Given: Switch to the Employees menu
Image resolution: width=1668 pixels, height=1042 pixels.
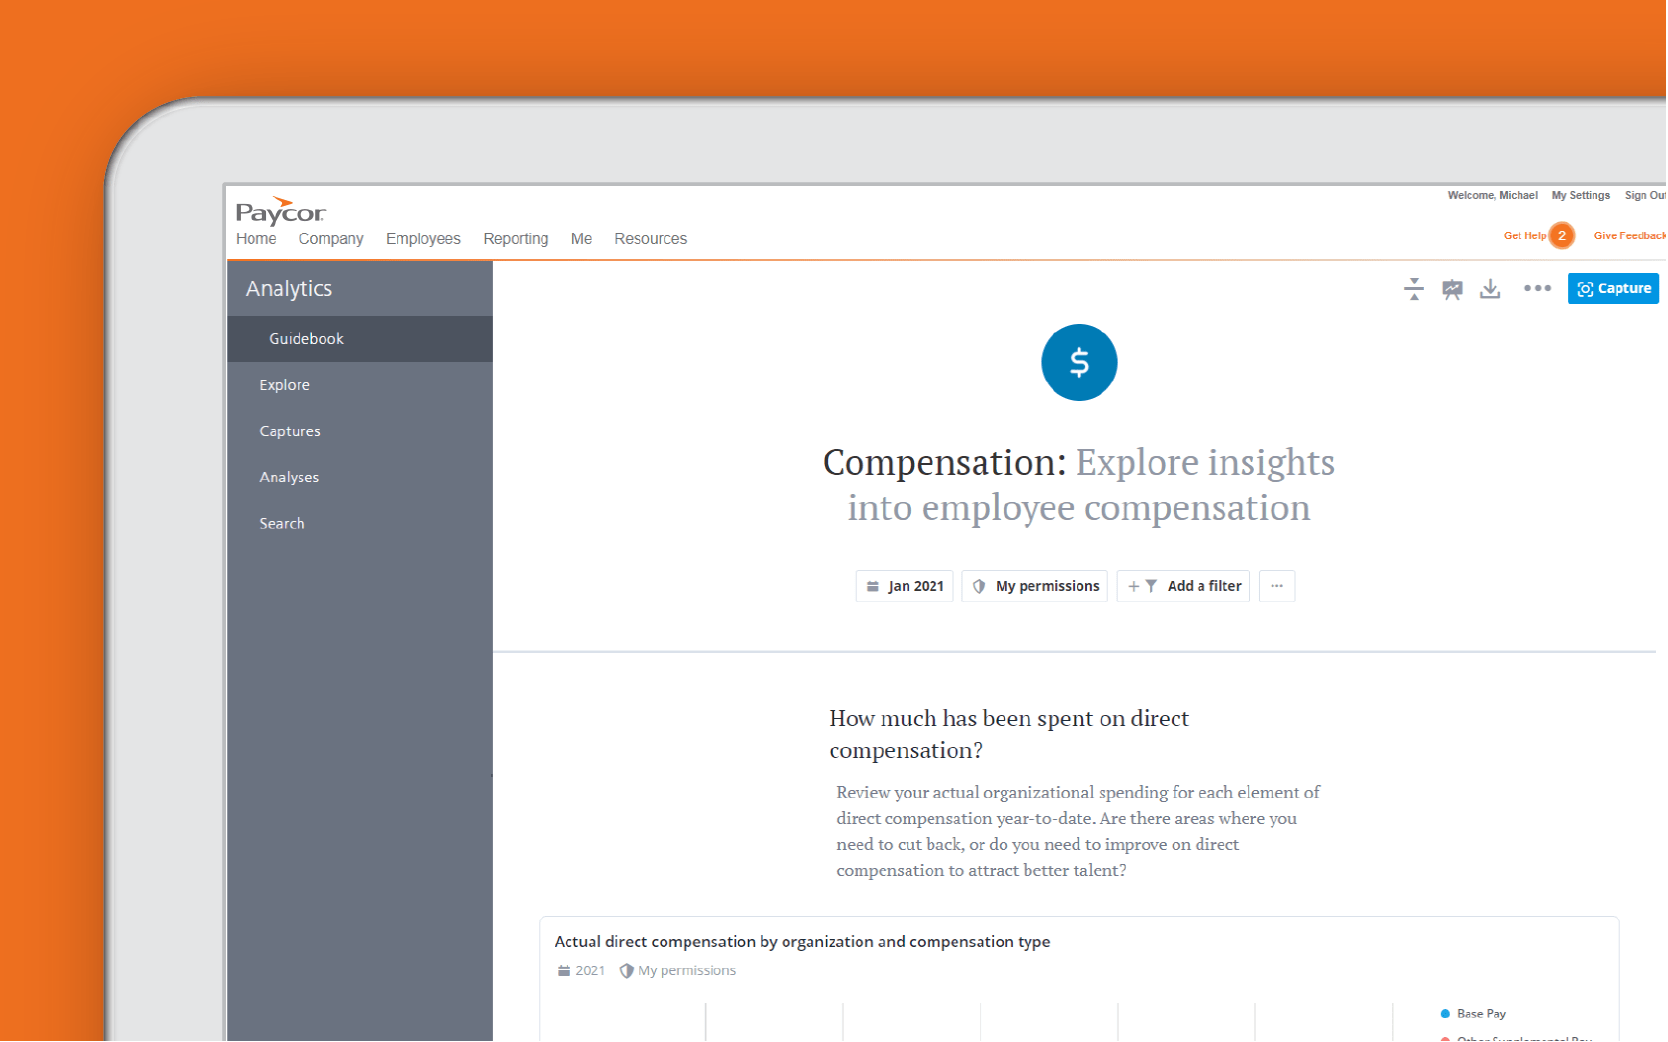Looking at the screenshot, I should 423,238.
